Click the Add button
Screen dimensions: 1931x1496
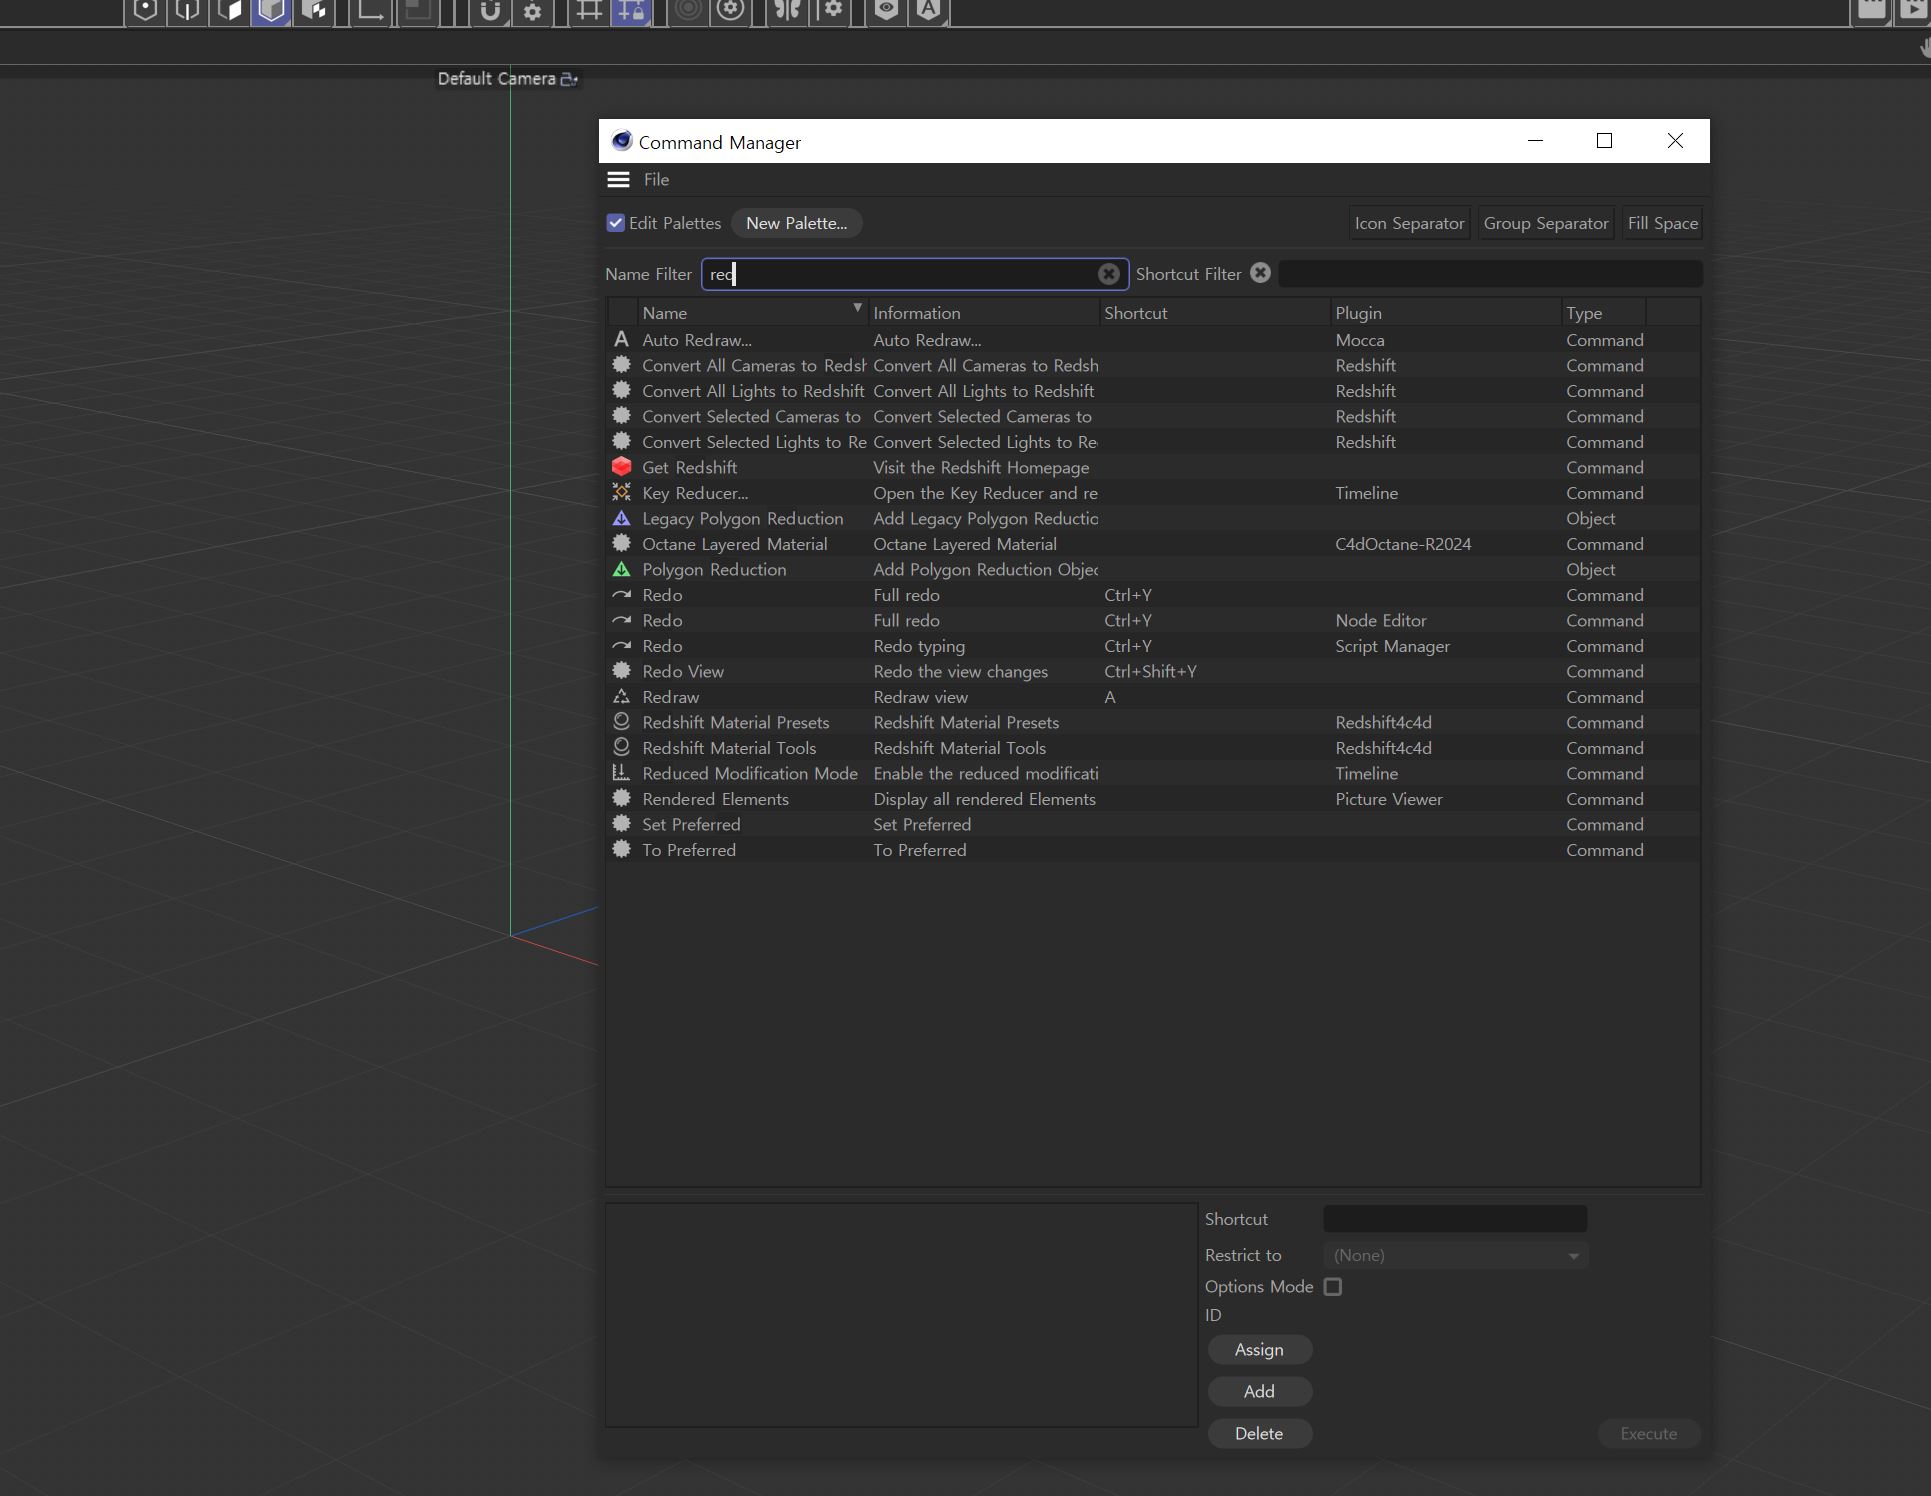click(x=1259, y=1392)
